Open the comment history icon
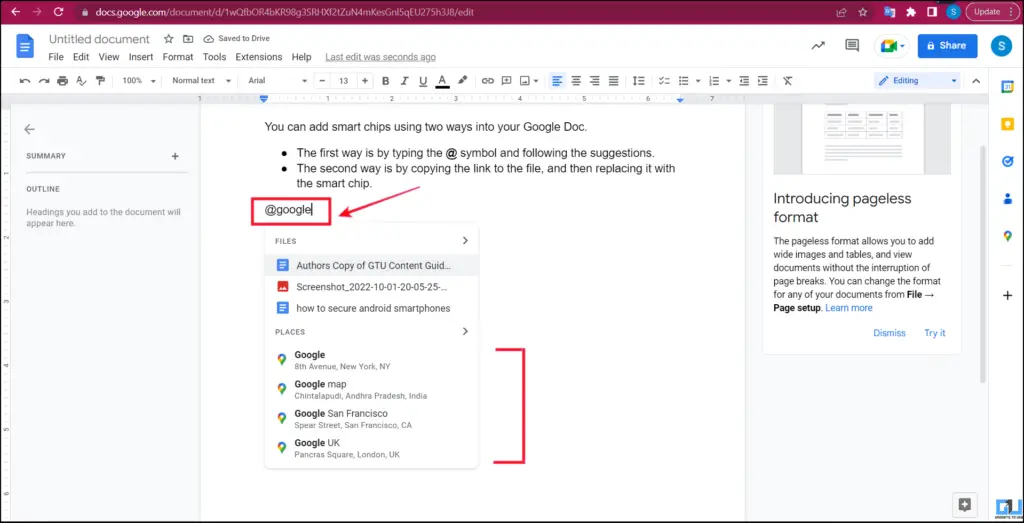 852,45
